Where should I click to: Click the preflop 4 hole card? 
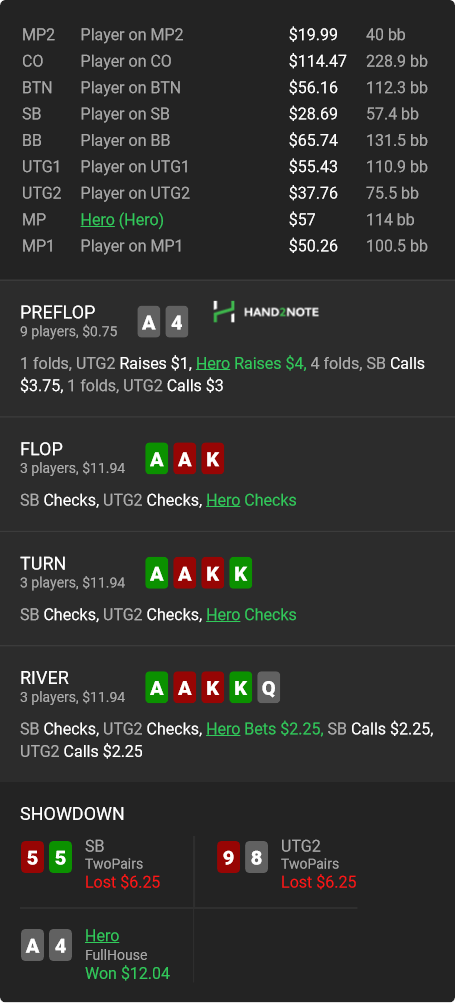coord(177,322)
